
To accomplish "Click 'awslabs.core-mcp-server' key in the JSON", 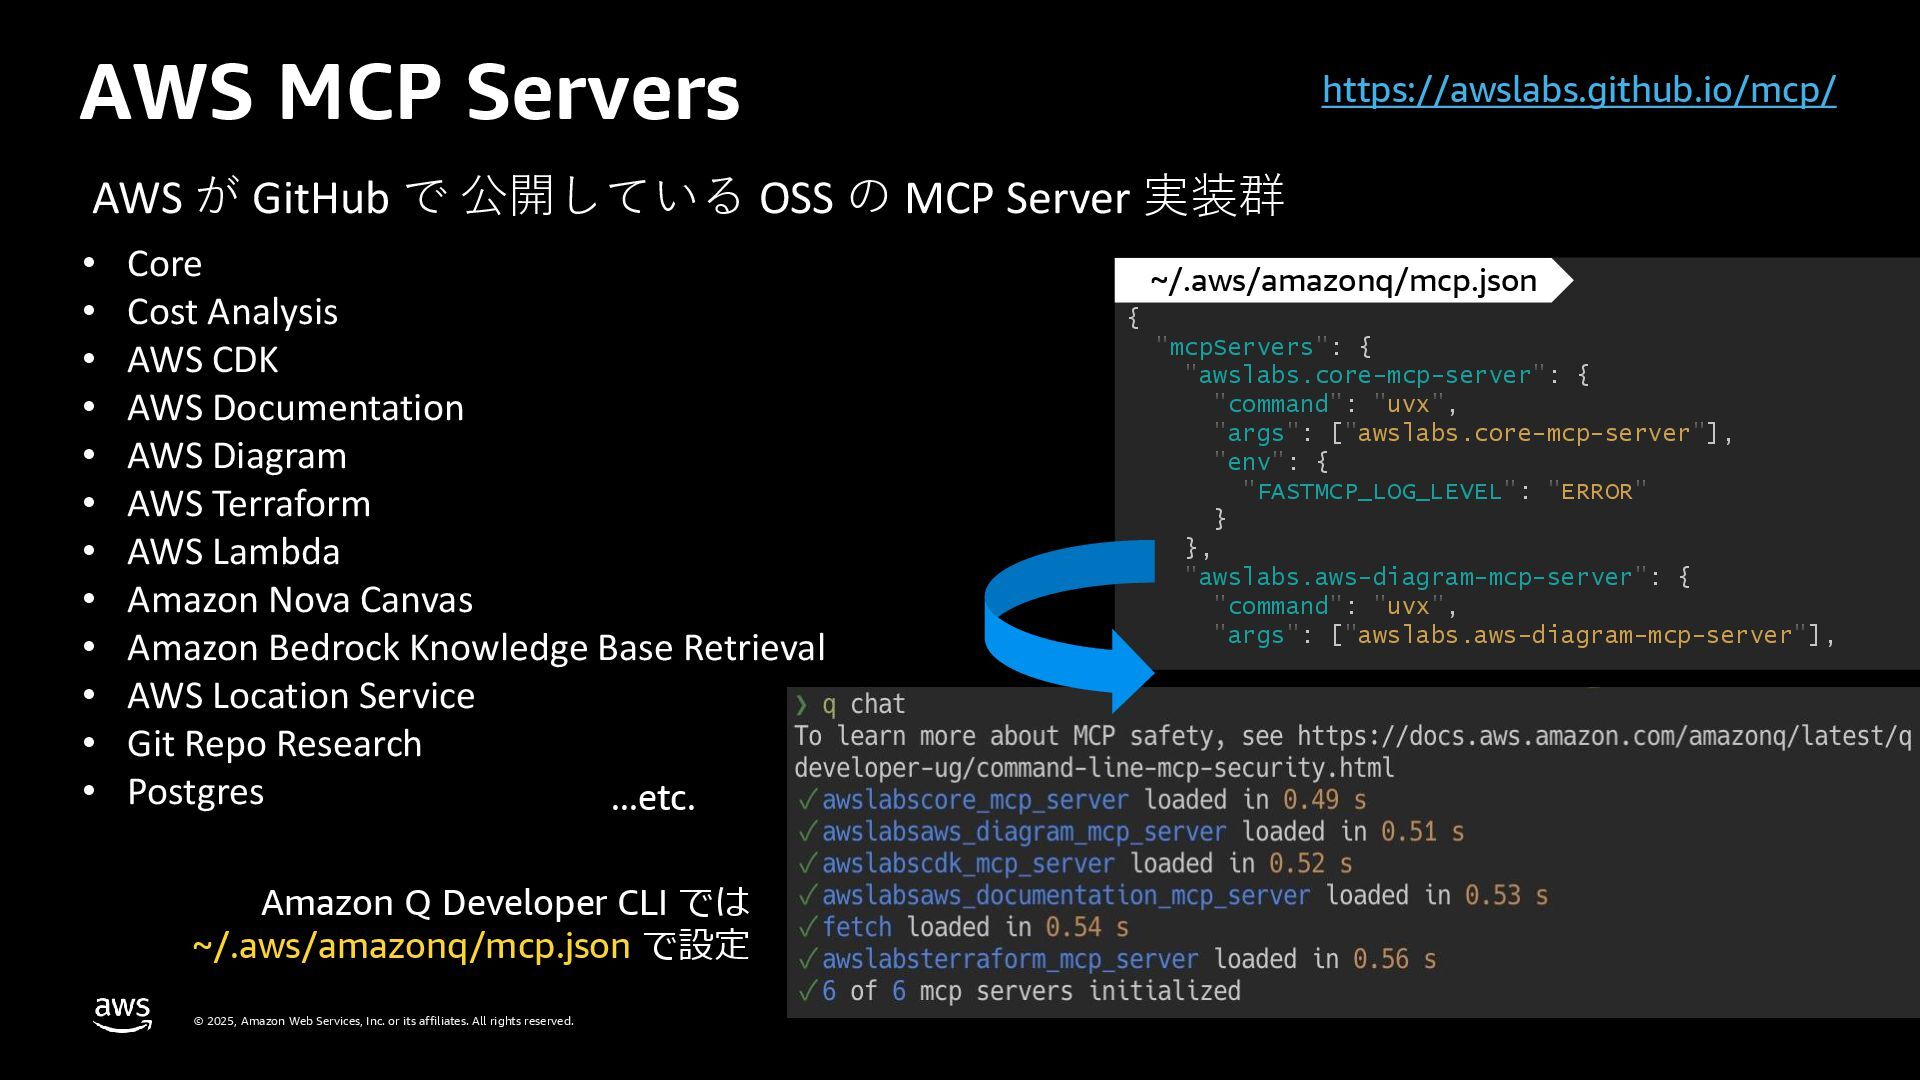I will coord(1364,376).
